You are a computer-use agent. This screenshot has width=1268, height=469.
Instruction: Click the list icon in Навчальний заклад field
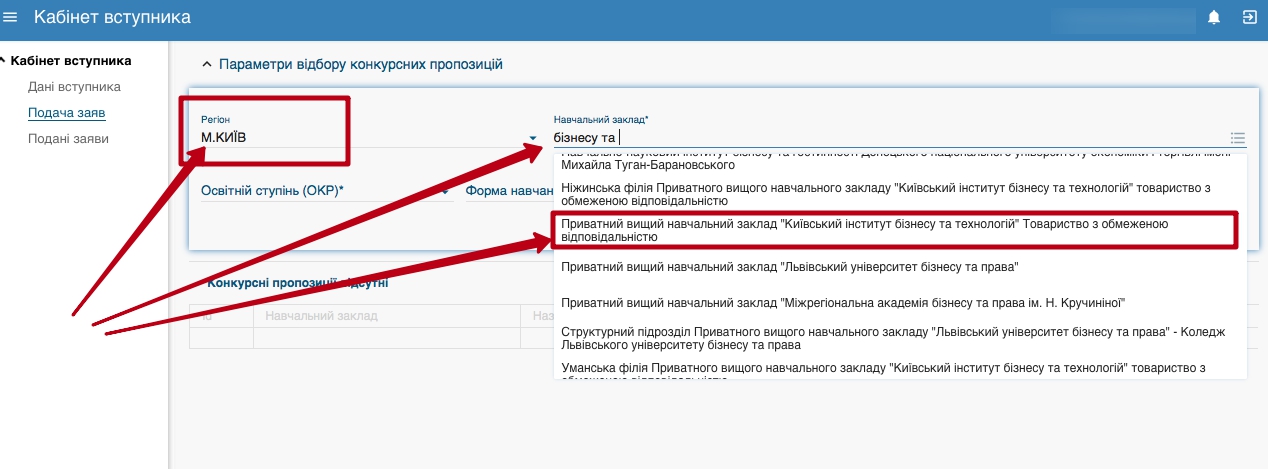1237,138
